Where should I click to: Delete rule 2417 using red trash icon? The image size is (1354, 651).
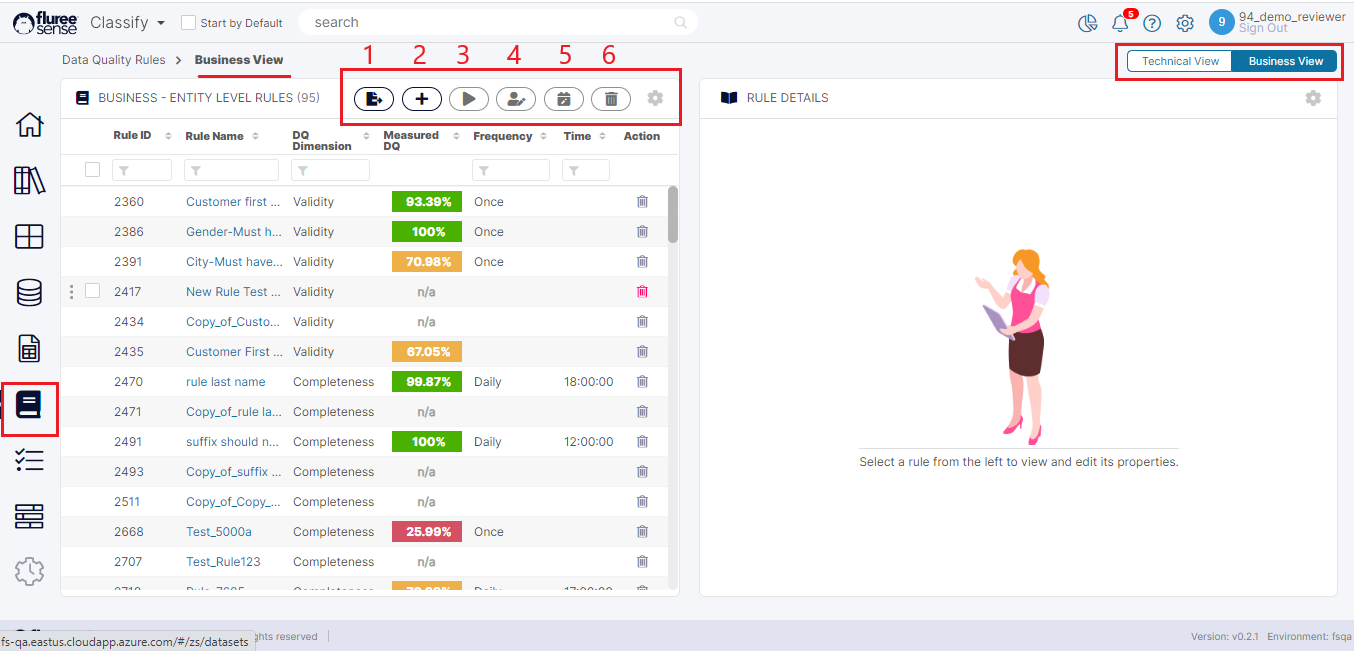(642, 292)
